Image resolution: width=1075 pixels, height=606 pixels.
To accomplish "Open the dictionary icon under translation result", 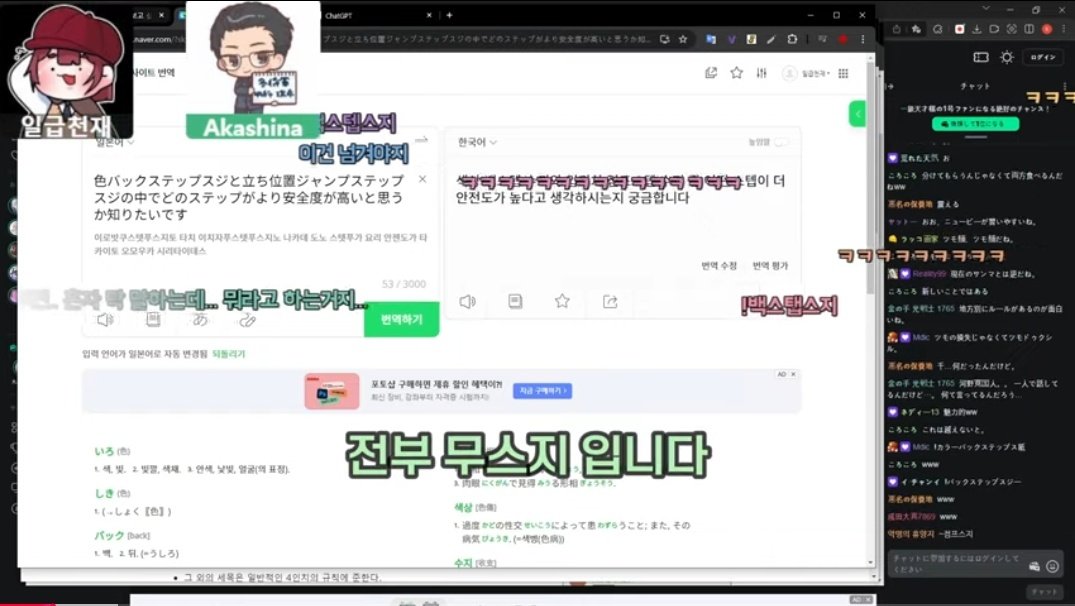I will 515,302.
